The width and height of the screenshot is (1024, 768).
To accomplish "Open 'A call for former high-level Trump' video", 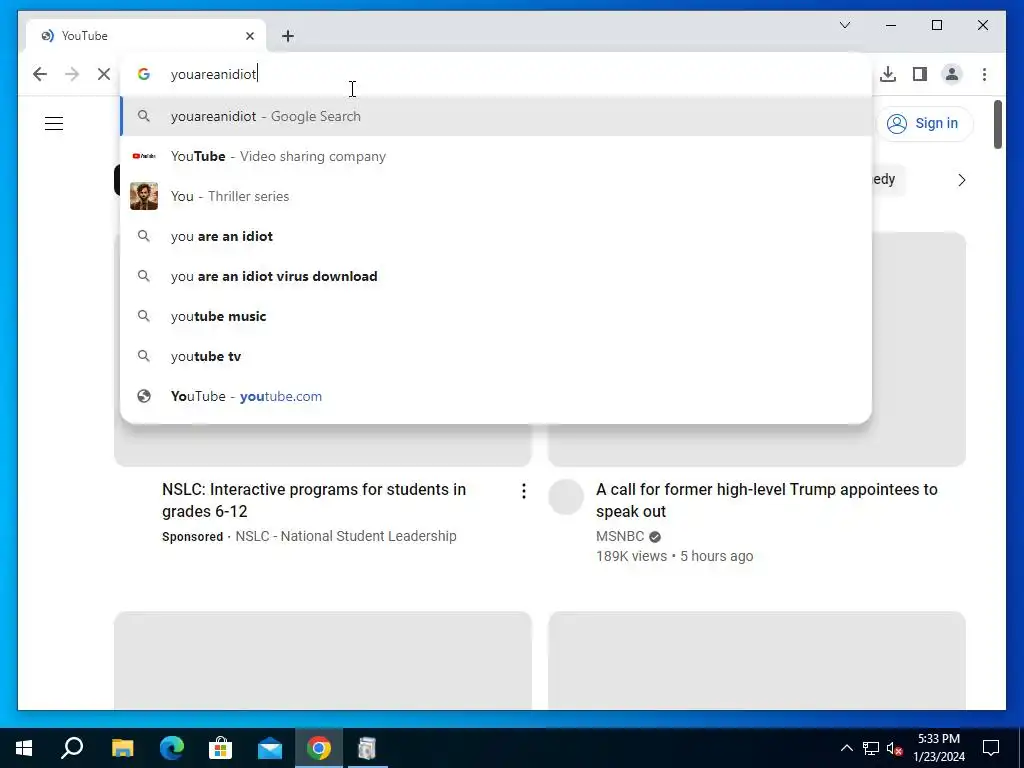I will [x=767, y=500].
